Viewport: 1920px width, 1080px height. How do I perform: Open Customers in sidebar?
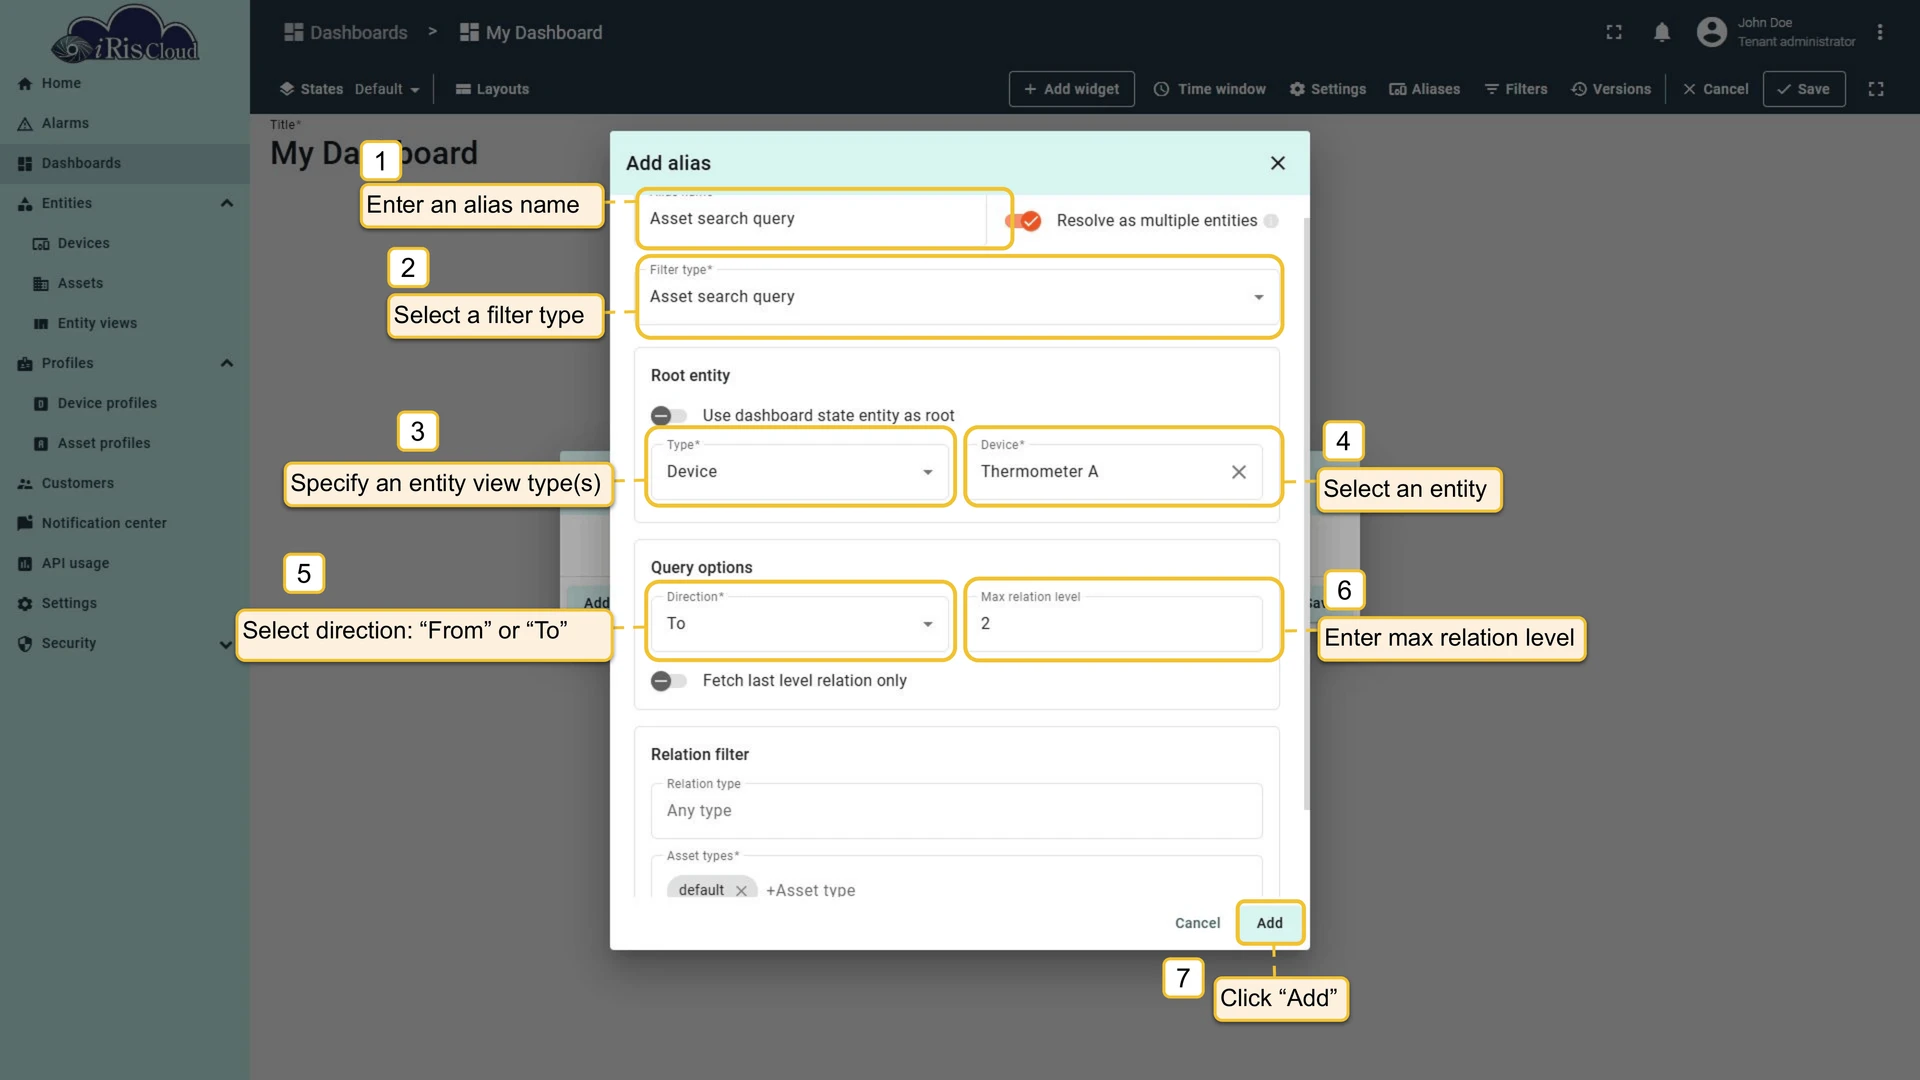click(x=77, y=483)
